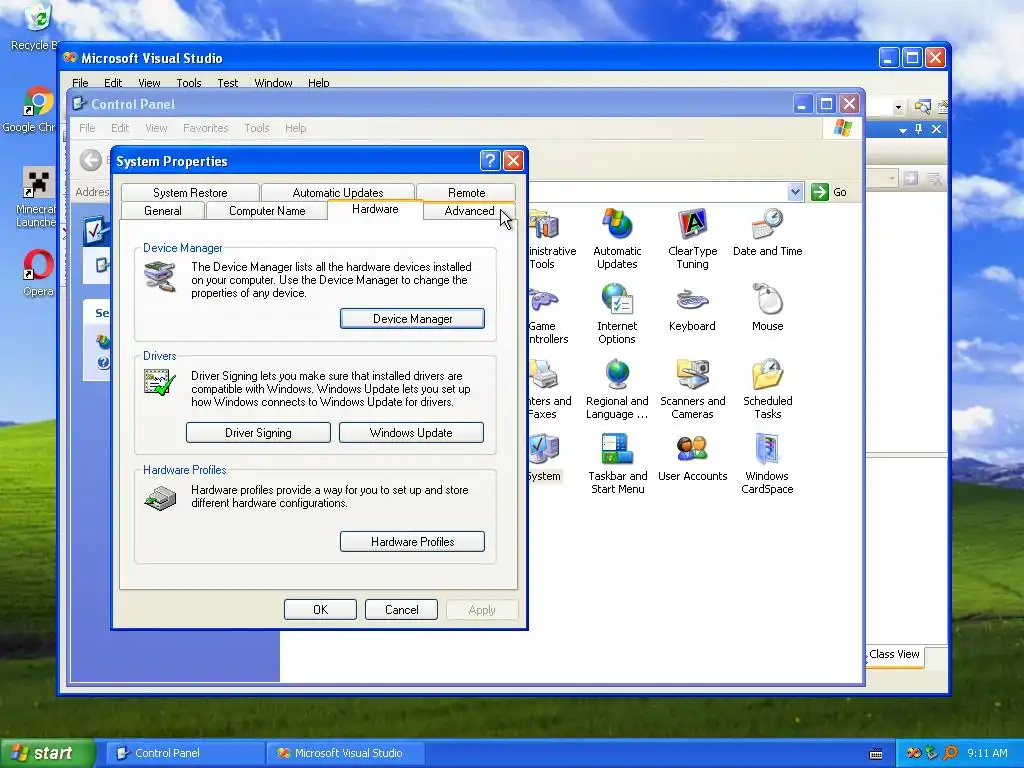Open Visual Studio View menu
The height and width of the screenshot is (768, 1024).
(149, 83)
